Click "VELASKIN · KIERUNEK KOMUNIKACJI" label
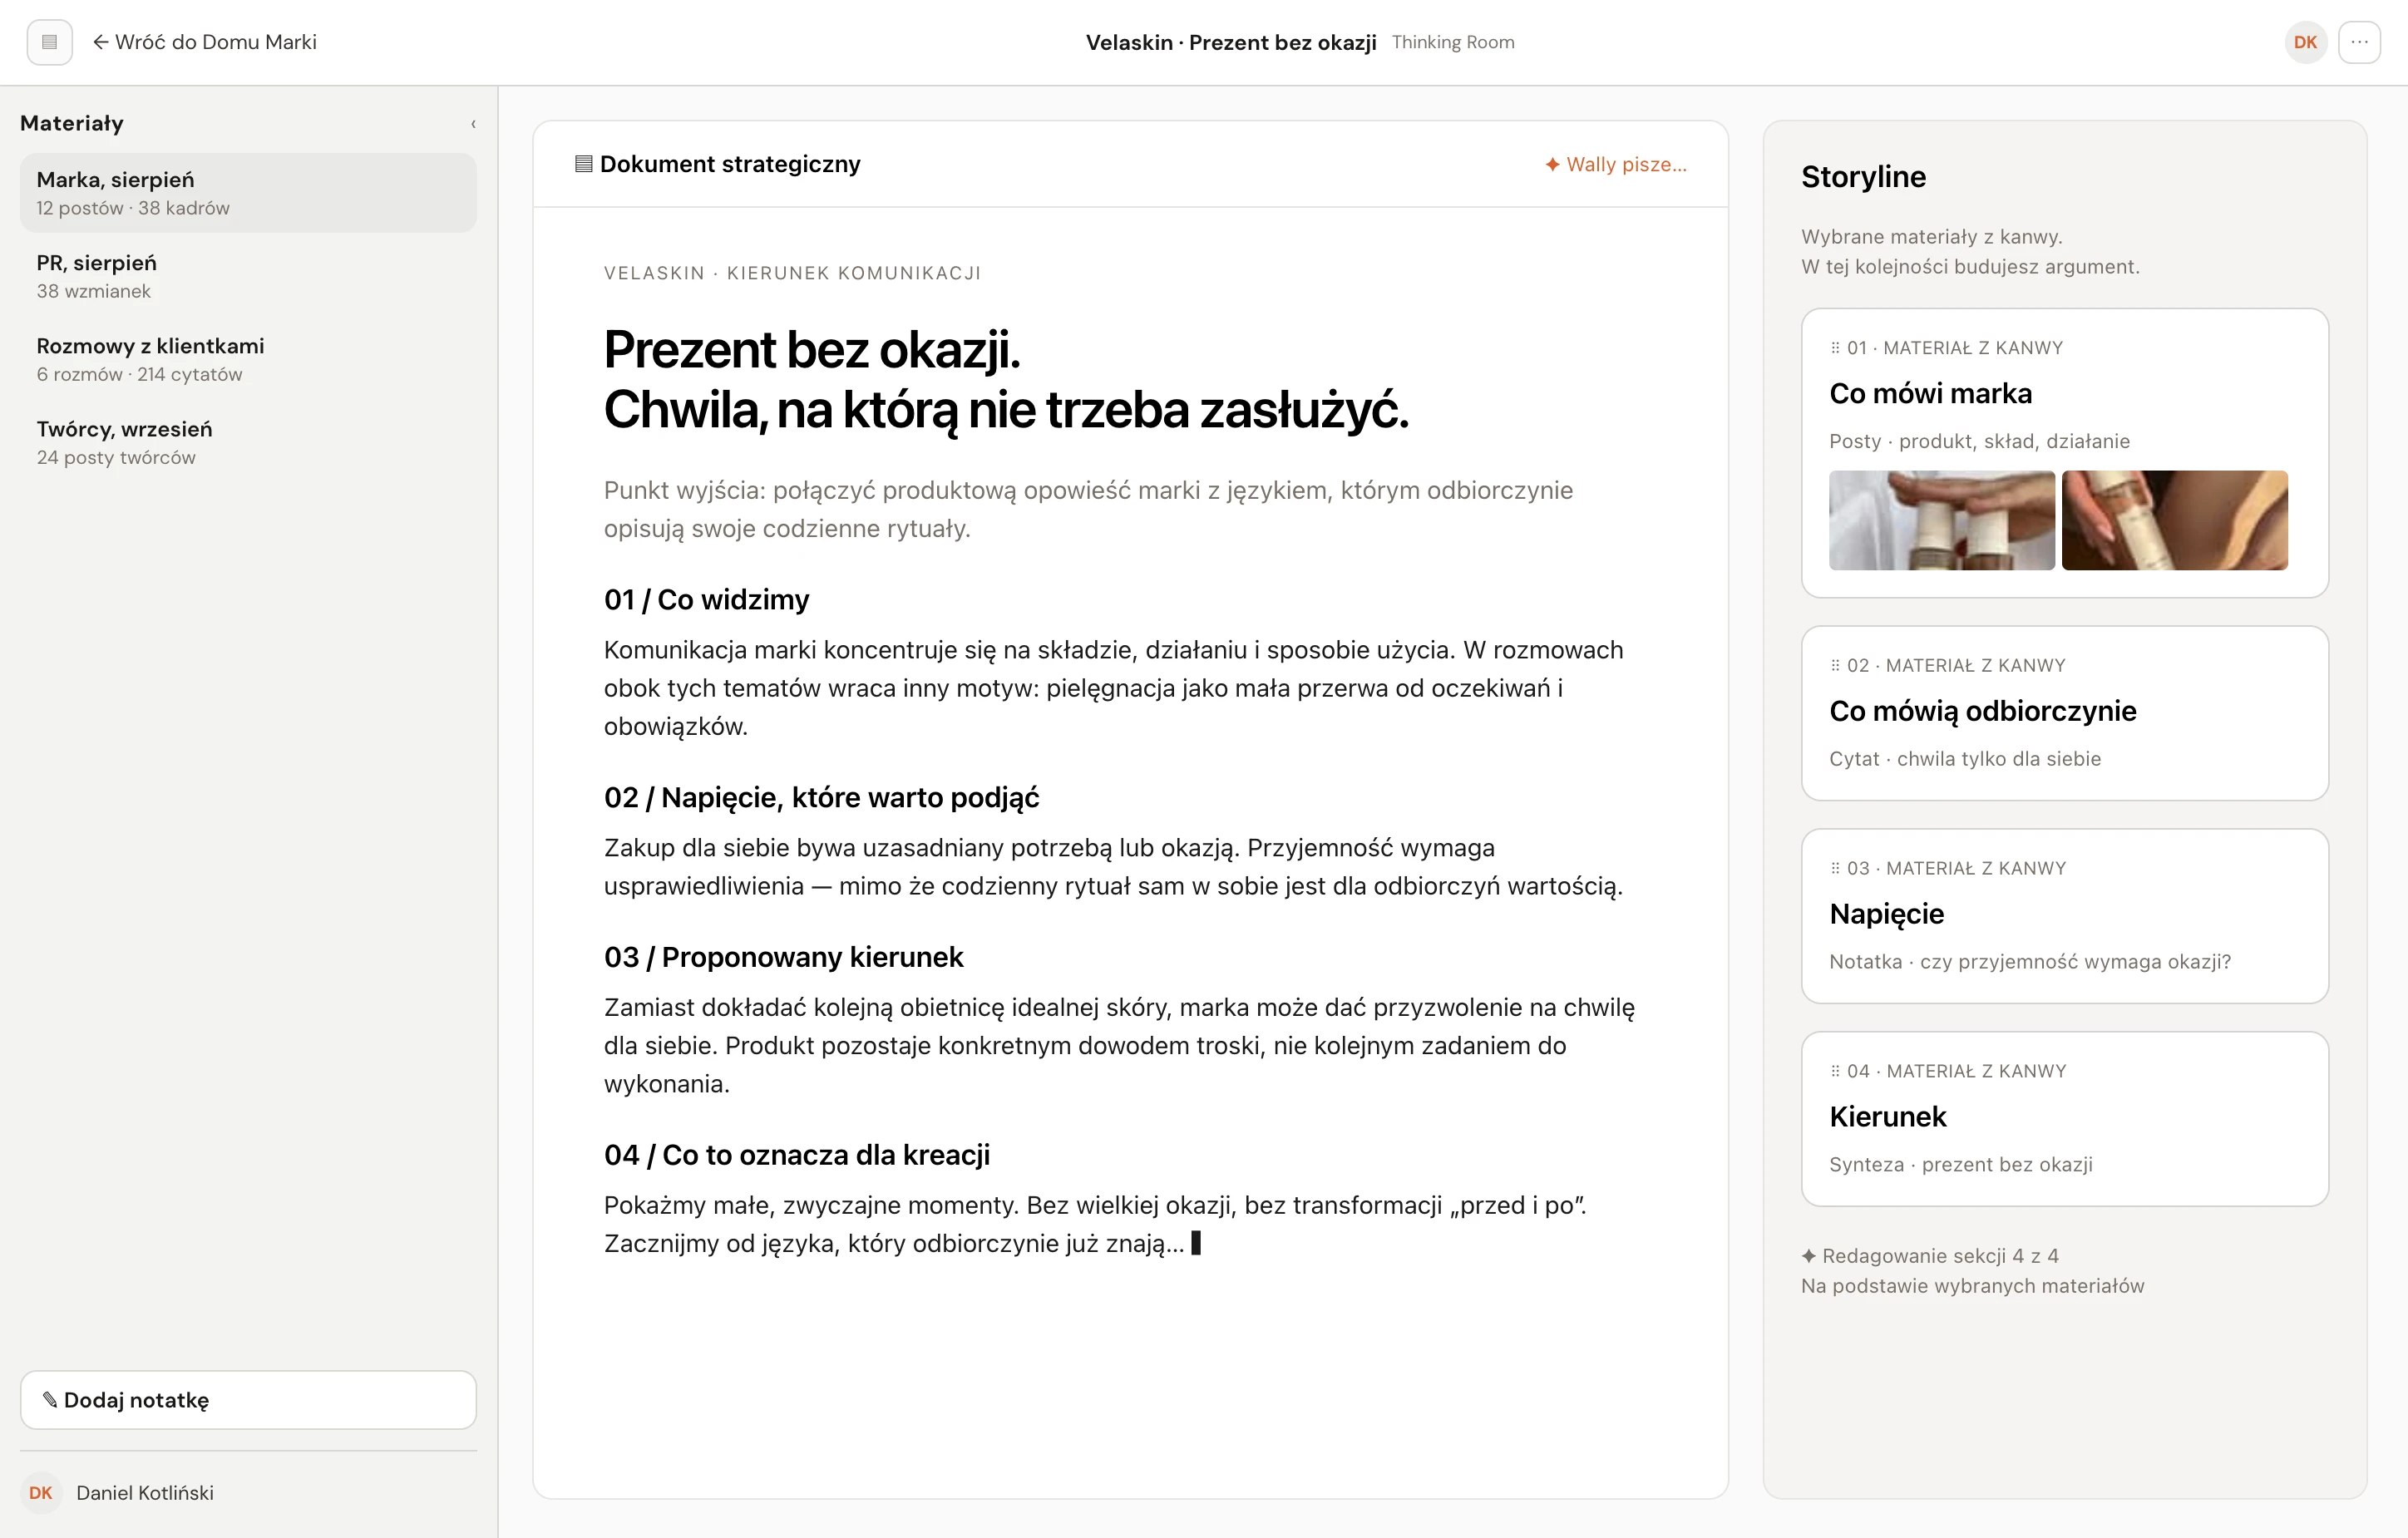The image size is (2408, 1538). 792,273
